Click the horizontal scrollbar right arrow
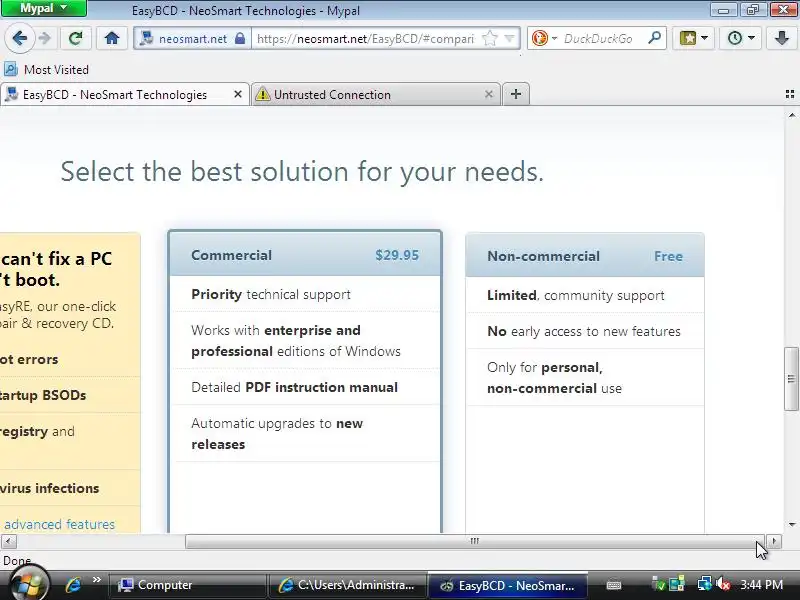800x600 pixels. click(x=773, y=541)
